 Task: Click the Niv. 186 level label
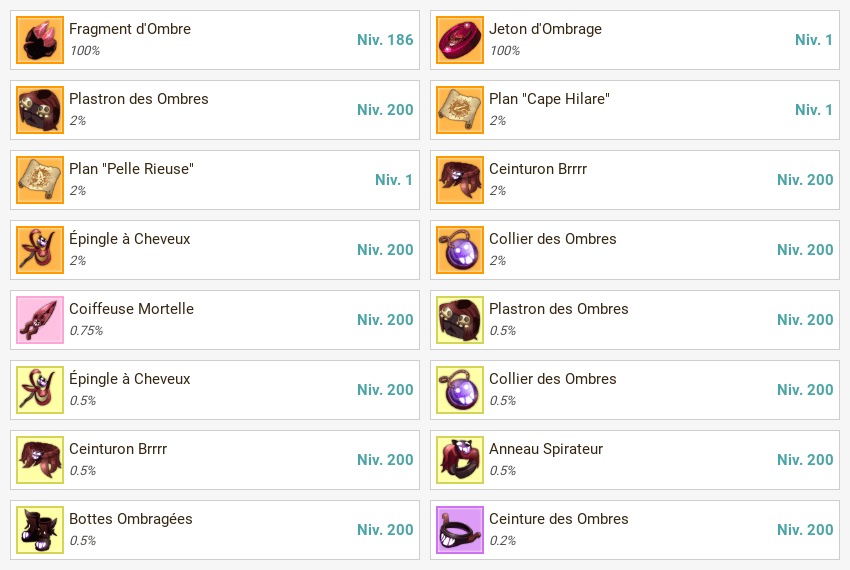(385, 40)
